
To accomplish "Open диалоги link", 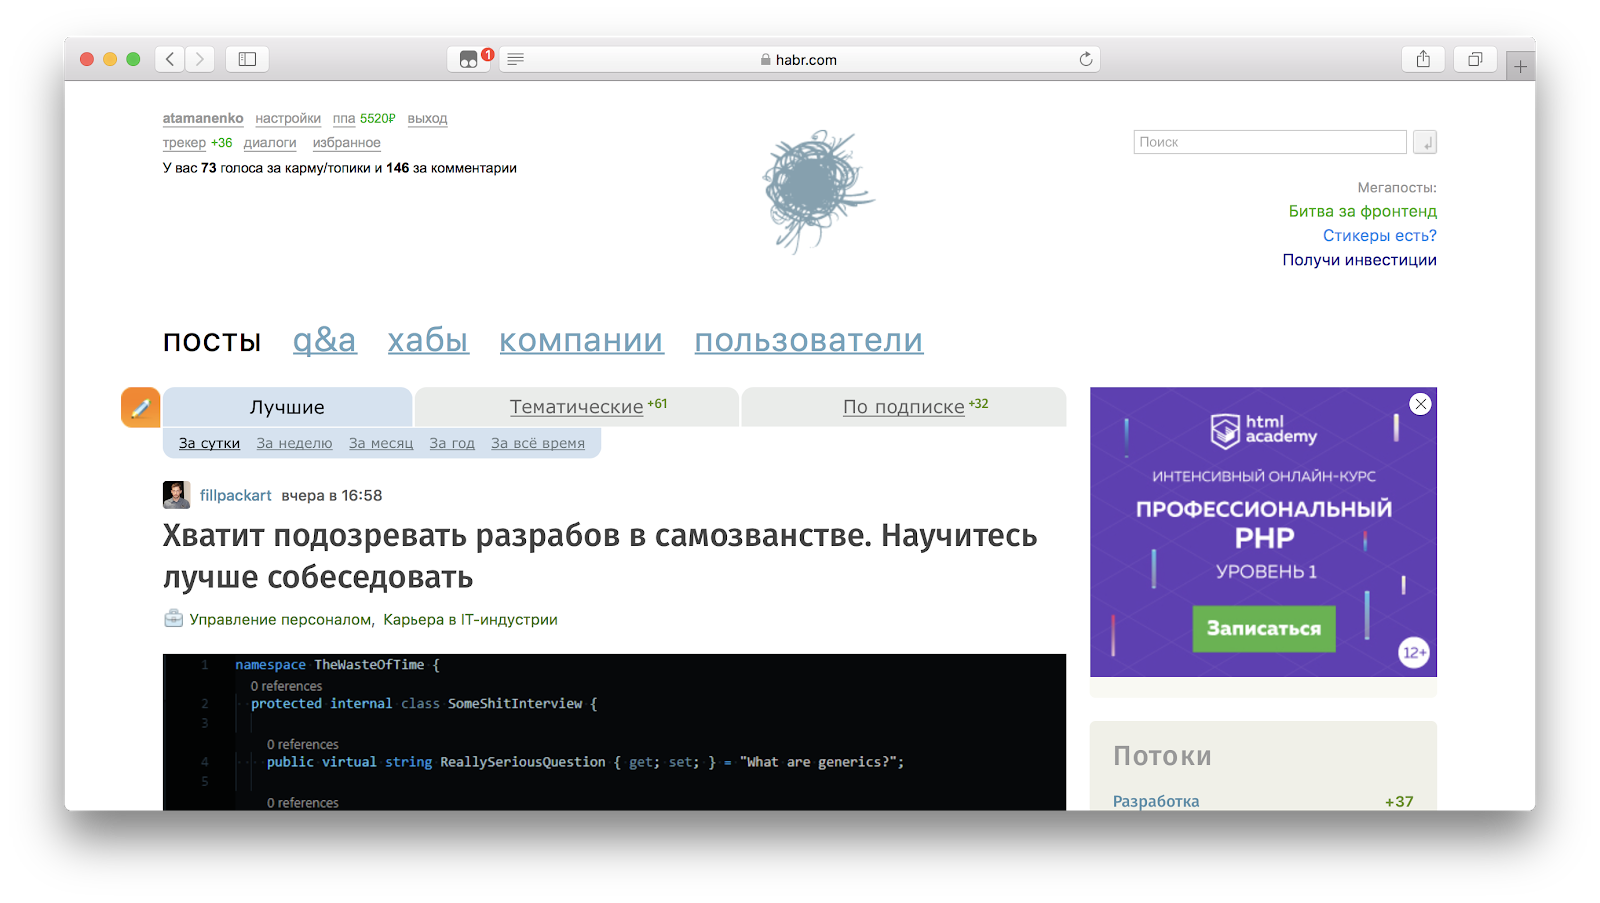I will tap(270, 143).
